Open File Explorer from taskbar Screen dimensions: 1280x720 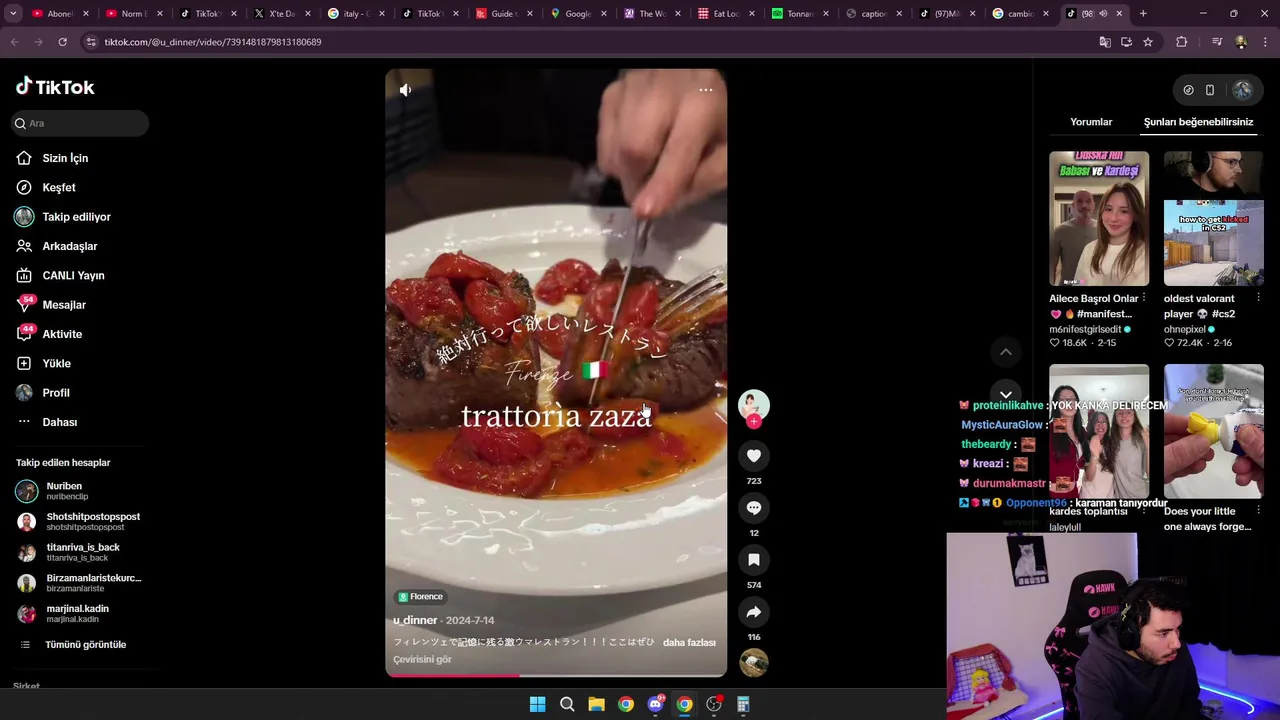pos(596,704)
